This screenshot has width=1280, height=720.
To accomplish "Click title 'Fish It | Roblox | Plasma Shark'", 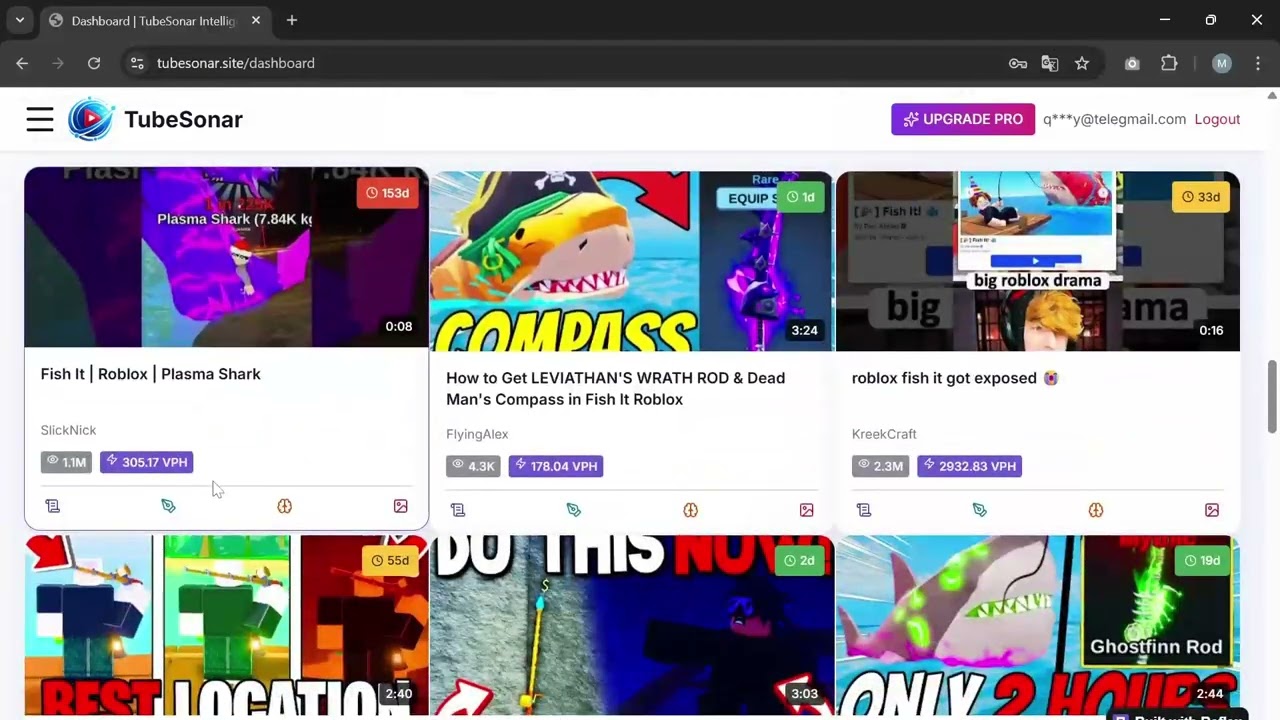I will [150, 374].
